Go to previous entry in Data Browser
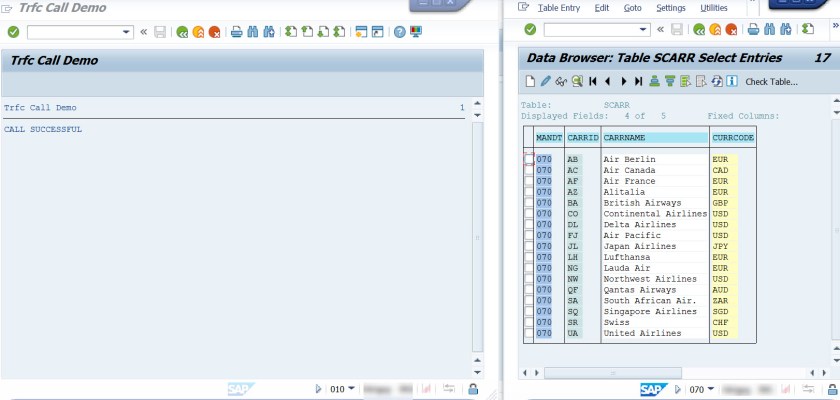Screen dimensions: 840x400 point(608,81)
